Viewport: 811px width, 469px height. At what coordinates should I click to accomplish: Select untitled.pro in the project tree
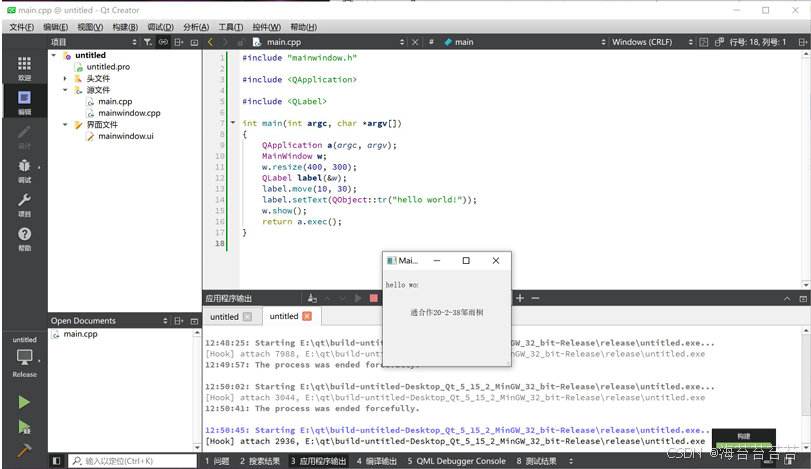tap(108, 67)
